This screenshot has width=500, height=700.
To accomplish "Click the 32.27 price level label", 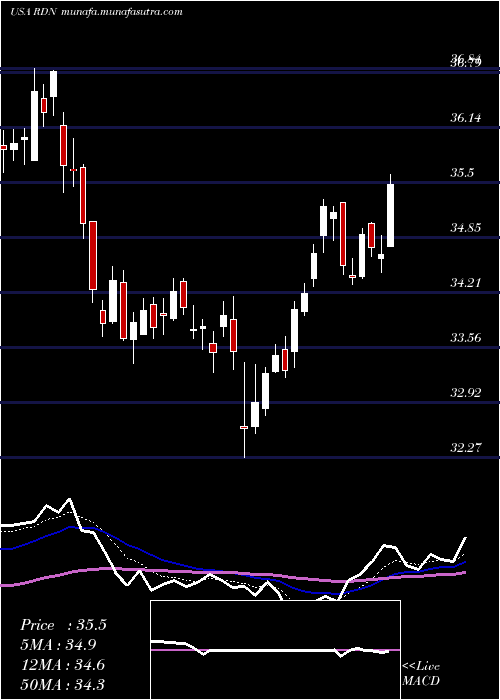I will [x=466, y=447].
